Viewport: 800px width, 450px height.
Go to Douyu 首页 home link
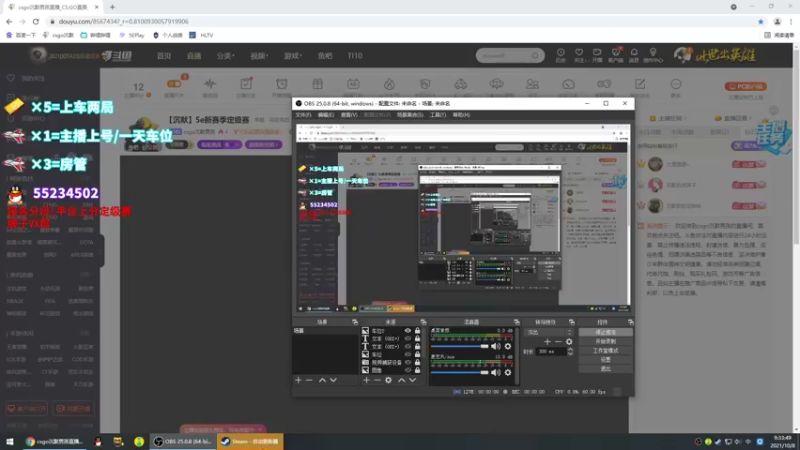point(164,56)
